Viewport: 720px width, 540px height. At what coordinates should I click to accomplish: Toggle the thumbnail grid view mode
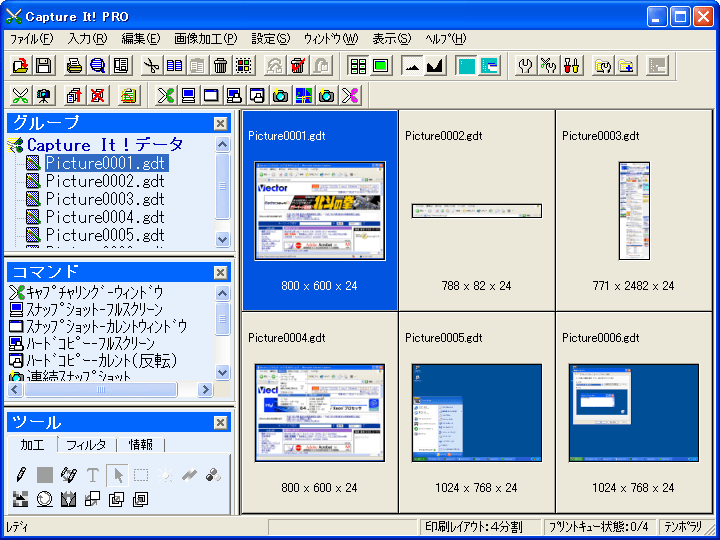pyautogui.click(x=358, y=66)
